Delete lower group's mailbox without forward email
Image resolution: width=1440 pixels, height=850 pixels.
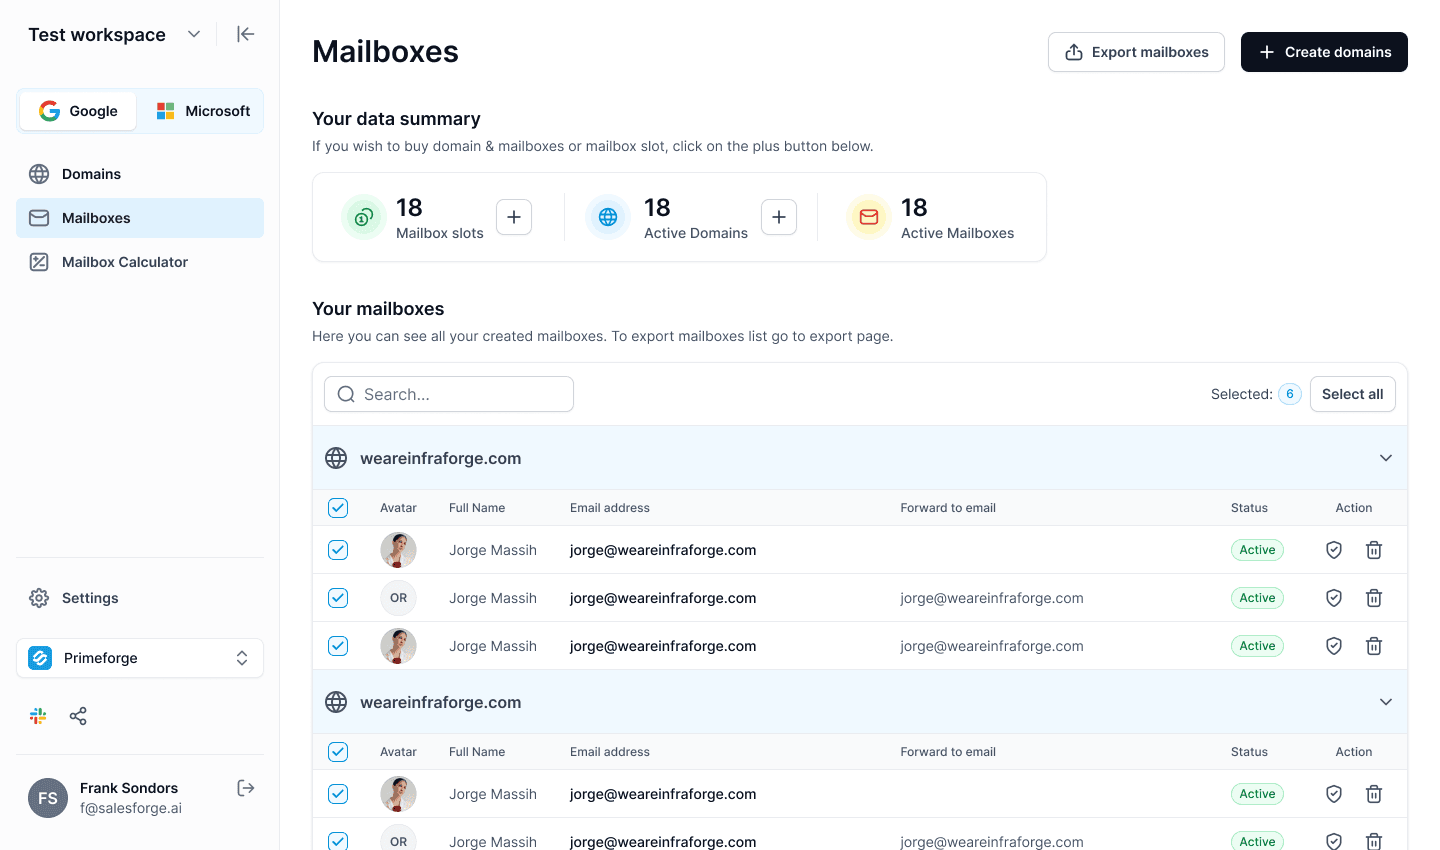point(1374,794)
